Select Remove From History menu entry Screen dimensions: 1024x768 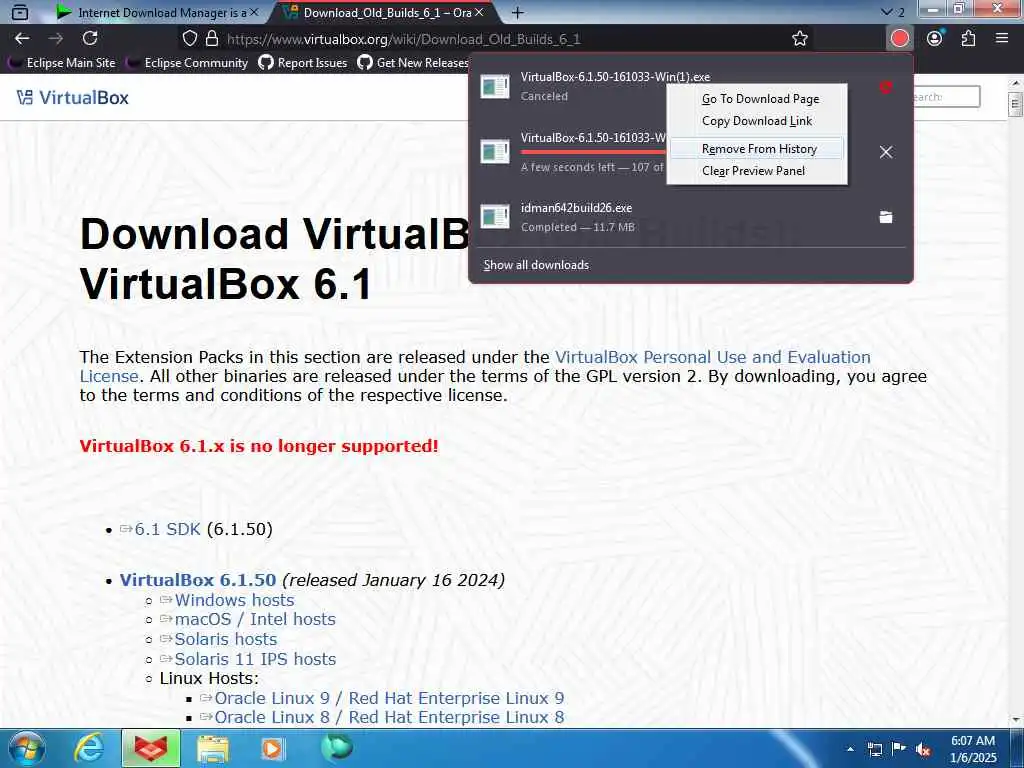tap(758, 149)
